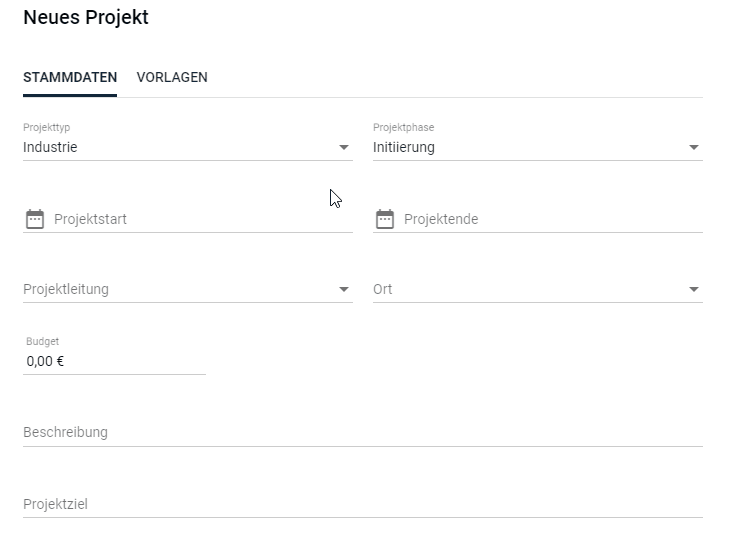Click the Projektleitung placeholder text
Screen dimensions: 733x547
pyautogui.click(x=66, y=289)
